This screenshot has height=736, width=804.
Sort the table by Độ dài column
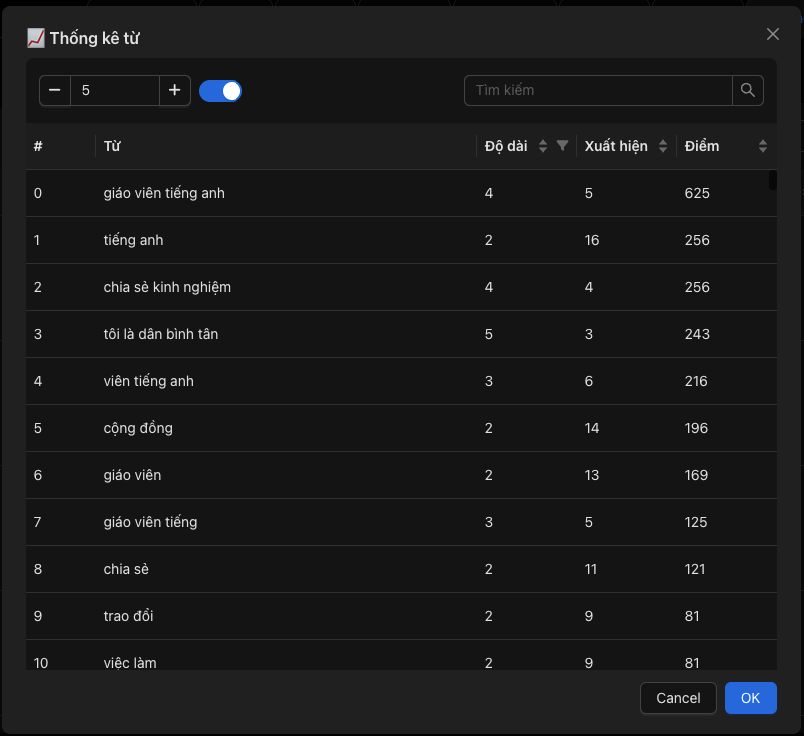click(543, 146)
